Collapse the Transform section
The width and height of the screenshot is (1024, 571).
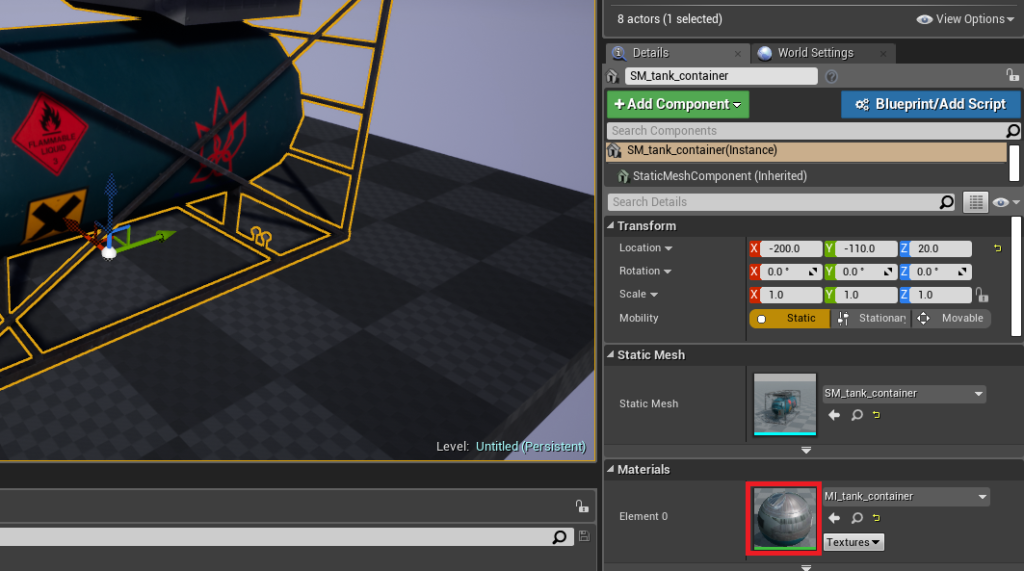pyautogui.click(x=611, y=225)
